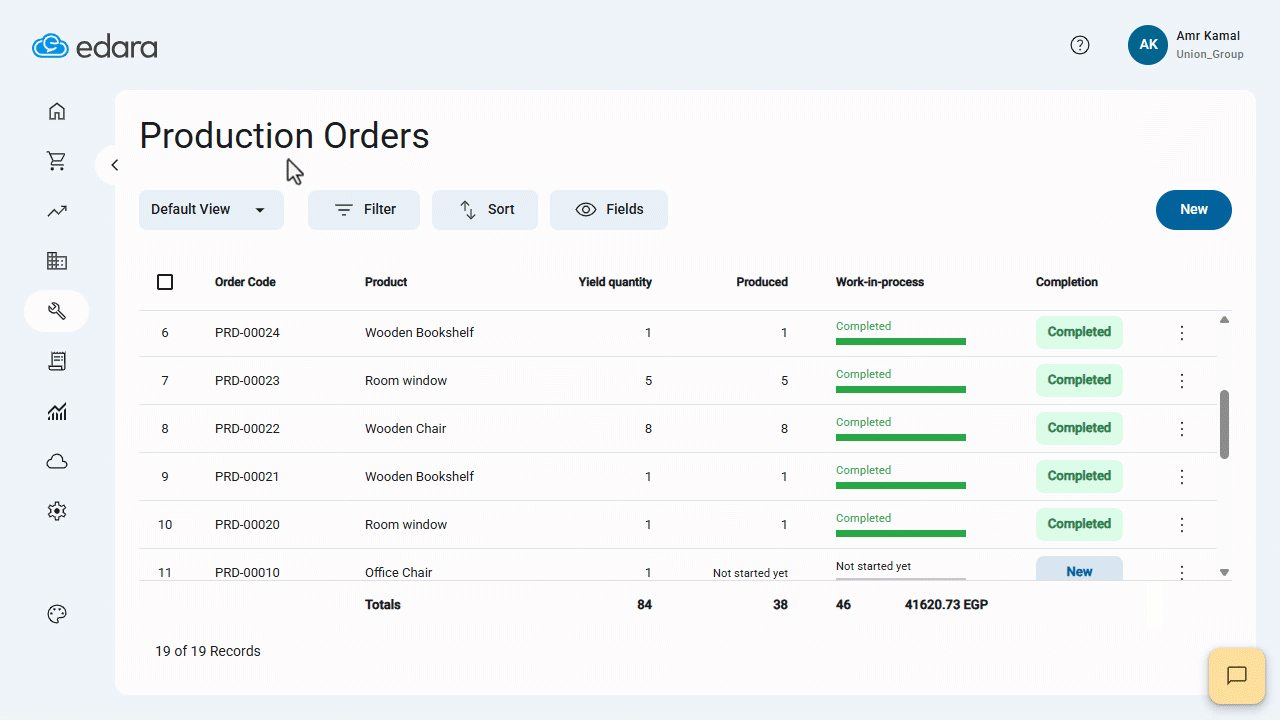This screenshot has height=720, width=1280.
Task: Open the receipt accounting sidebar icon
Action: (x=57, y=361)
